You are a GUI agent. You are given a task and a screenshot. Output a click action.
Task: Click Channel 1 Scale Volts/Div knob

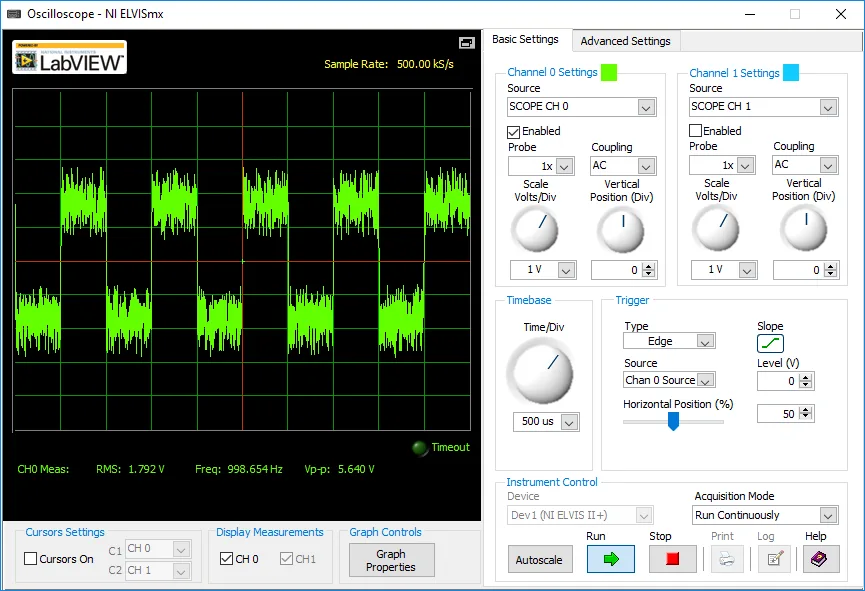coord(716,229)
